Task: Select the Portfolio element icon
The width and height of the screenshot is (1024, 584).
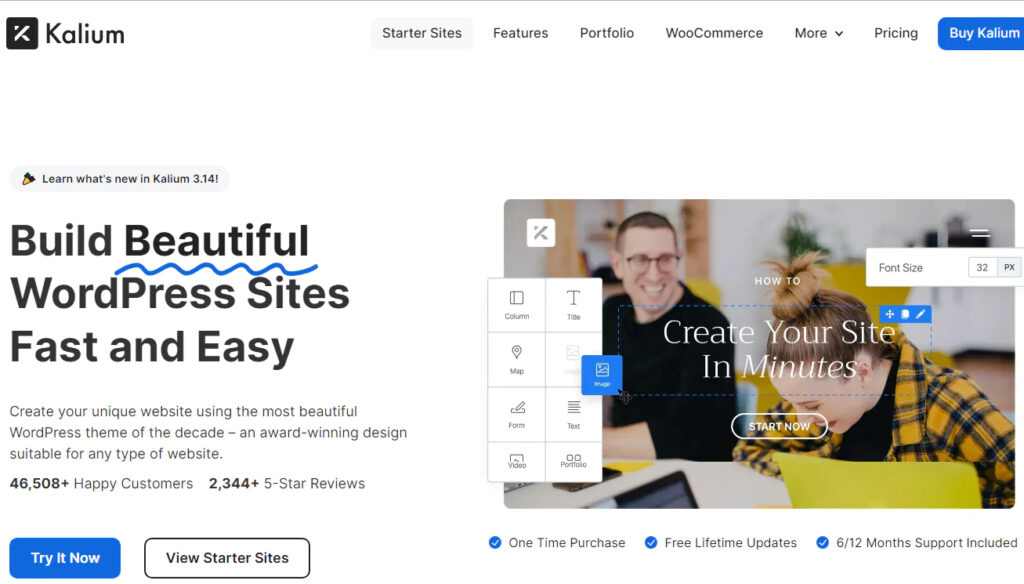Action: click(x=573, y=459)
